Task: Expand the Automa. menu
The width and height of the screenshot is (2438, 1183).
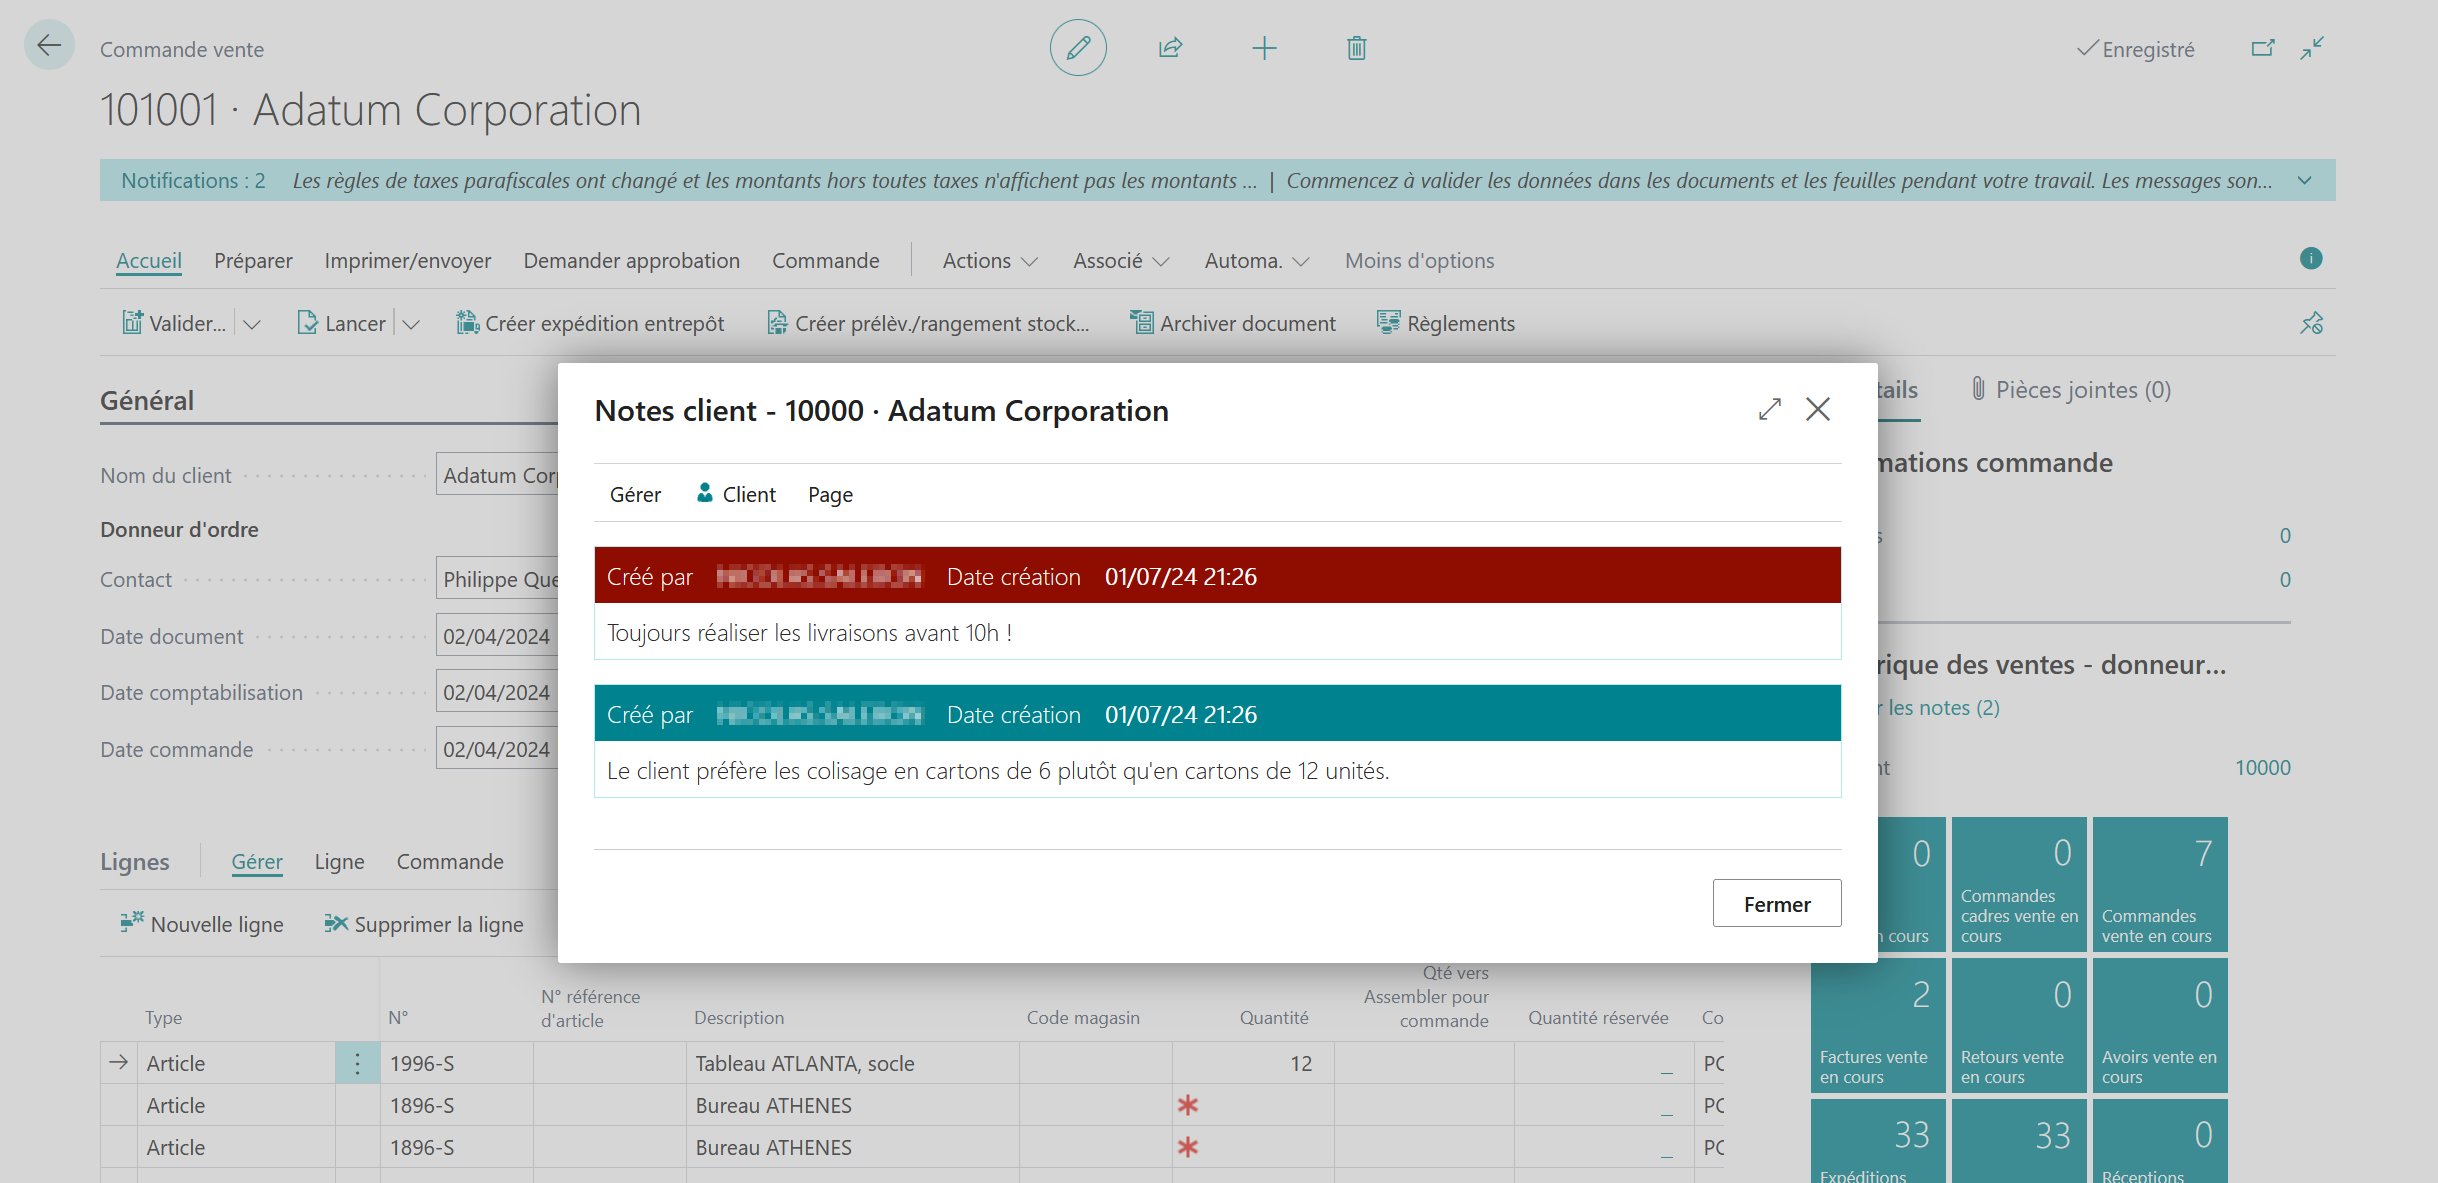Action: (1257, 261)
